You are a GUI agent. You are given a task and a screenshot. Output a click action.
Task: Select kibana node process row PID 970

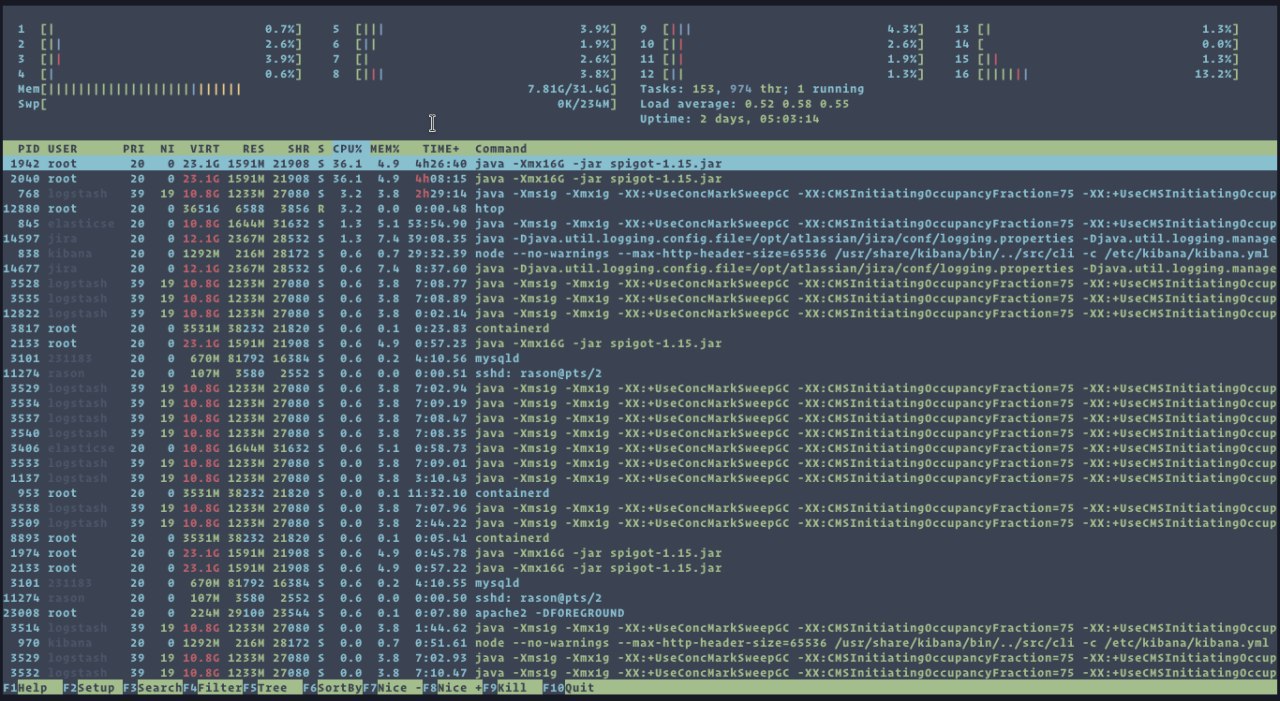640,643
